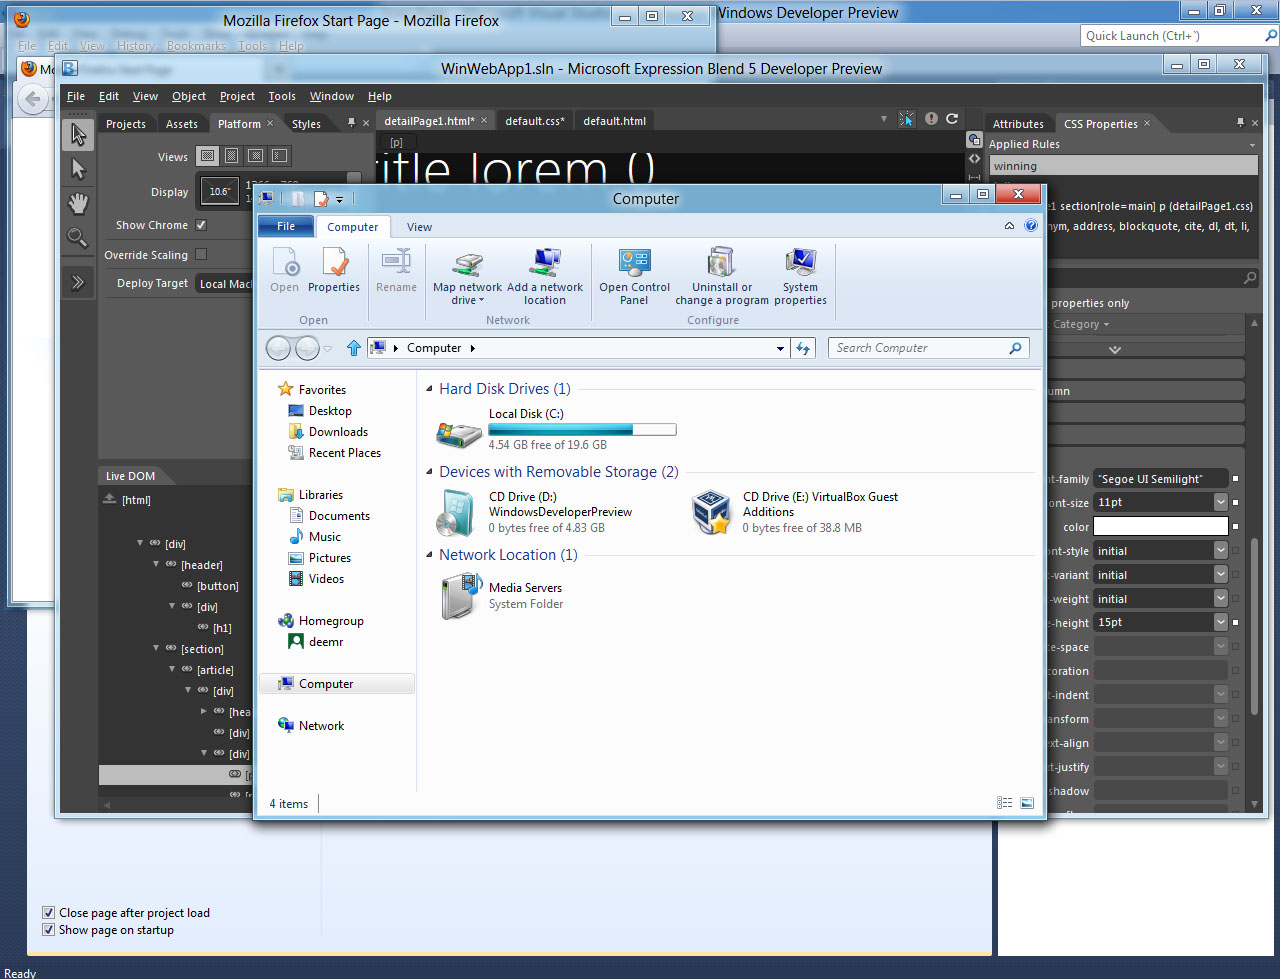
Task: Click the 10.6" Display thumbnail
Action: click(219, 191)
